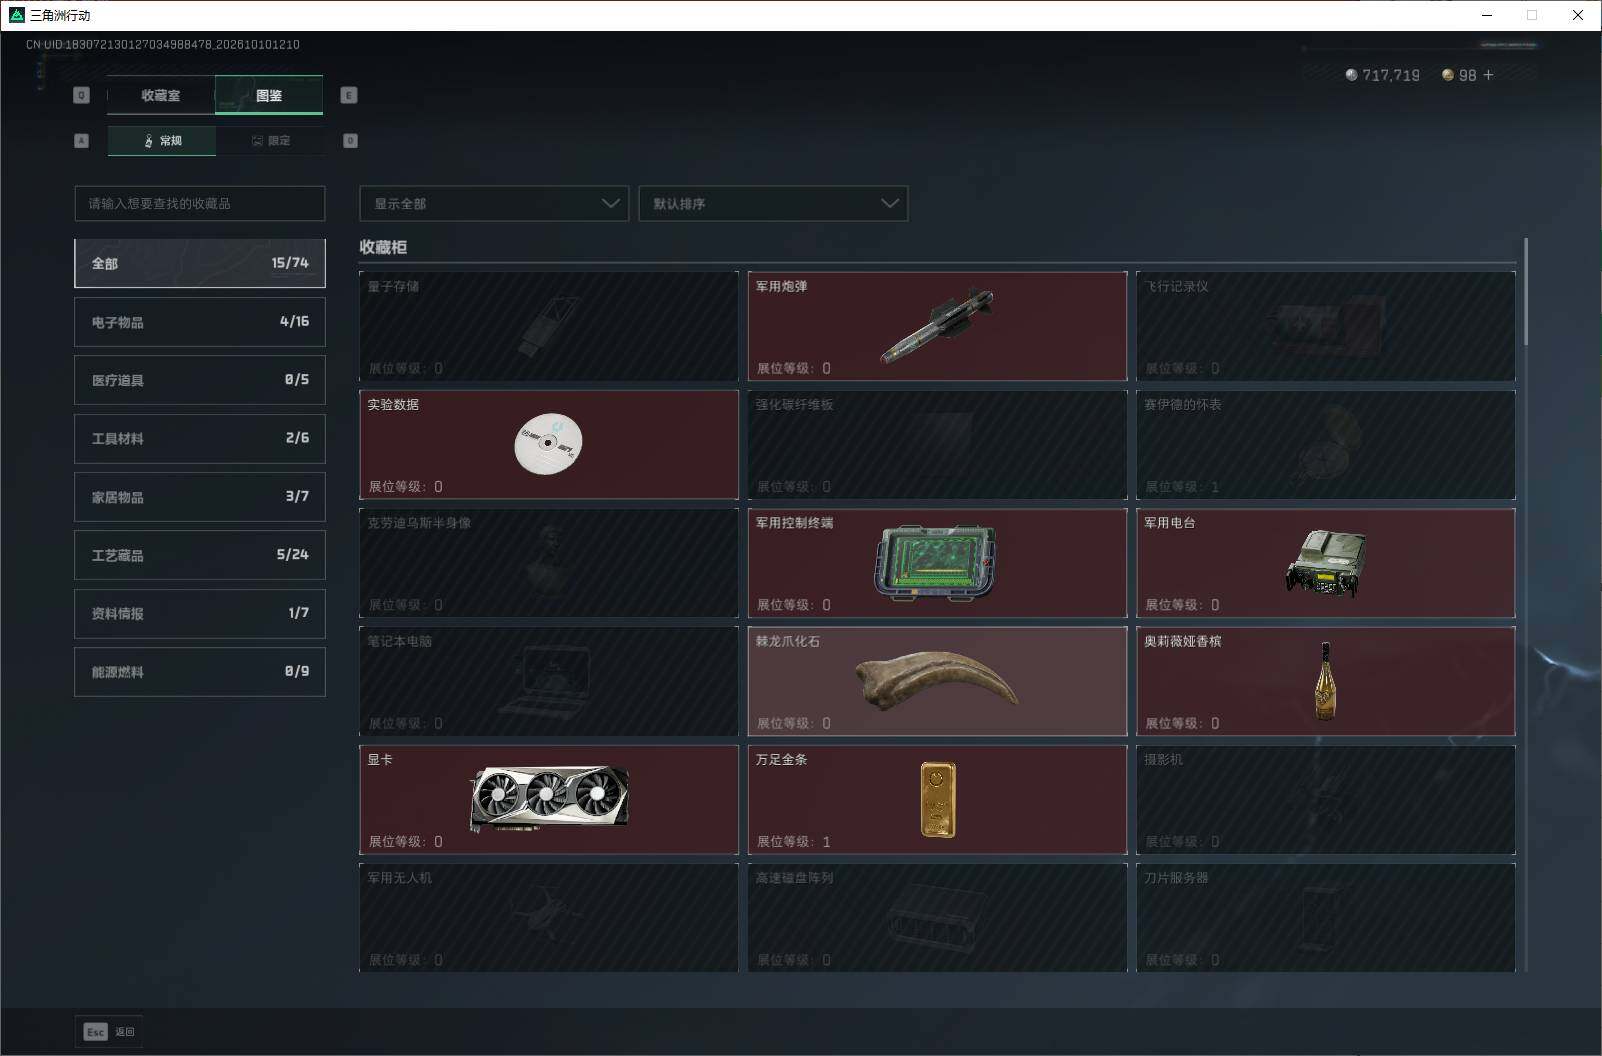Screen dimensions: 1602x1056
Task: Click the gold coin currency icon
Action: click(x=1447, y=75)
